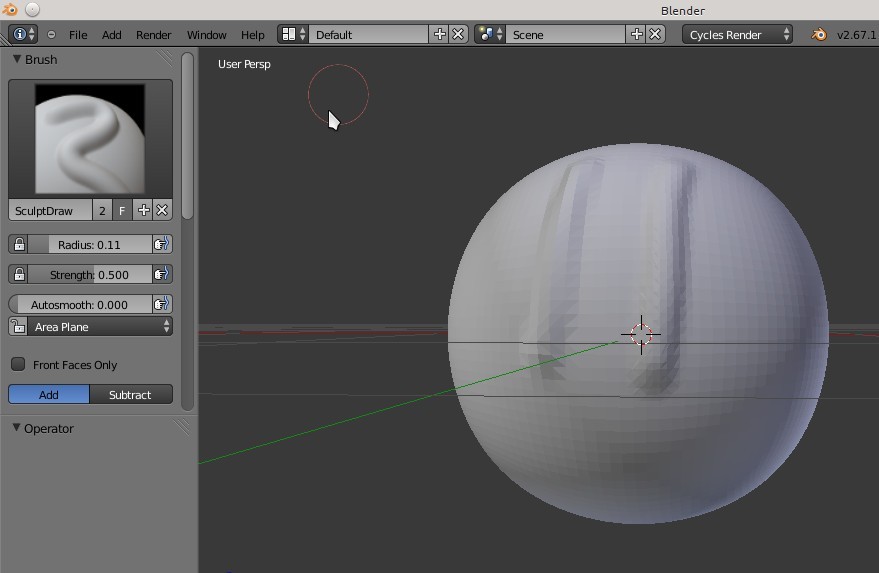Add a new screen layout with plus icon
Viewport: 879px width, 573px height.
pos(439,34)
